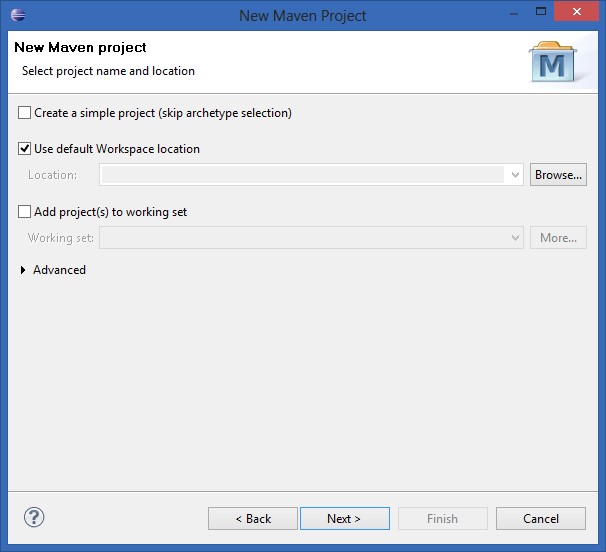Screen dimensions: 606x552
Task: Minimize the New Maven Project window
Action: pos(514,14)
